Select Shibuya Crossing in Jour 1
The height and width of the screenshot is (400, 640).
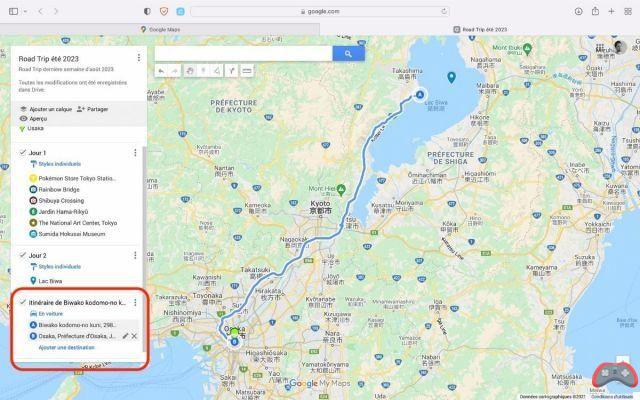pyautogui.click(x=57, y=200)
